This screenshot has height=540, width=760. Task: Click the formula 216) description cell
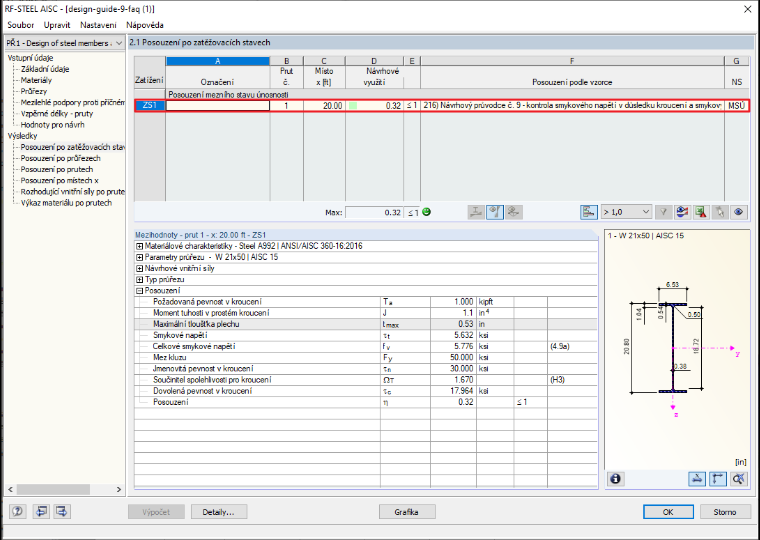tap(572, 105)
